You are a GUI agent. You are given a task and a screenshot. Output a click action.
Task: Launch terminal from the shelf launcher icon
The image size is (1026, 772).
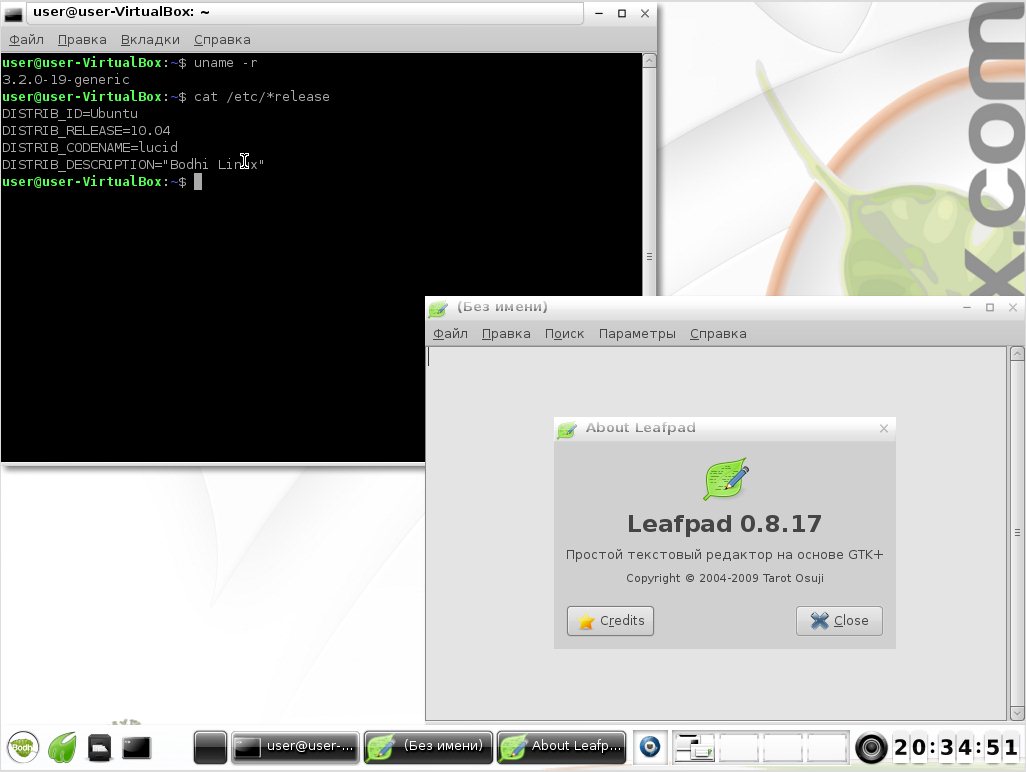136,747
